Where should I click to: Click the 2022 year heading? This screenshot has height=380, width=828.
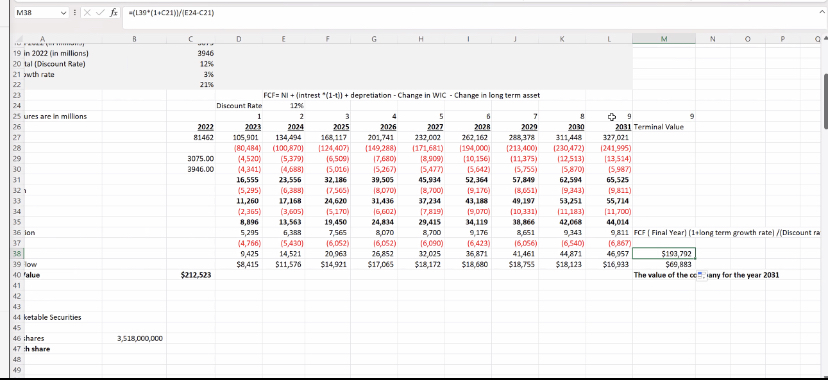pos(191,127)
